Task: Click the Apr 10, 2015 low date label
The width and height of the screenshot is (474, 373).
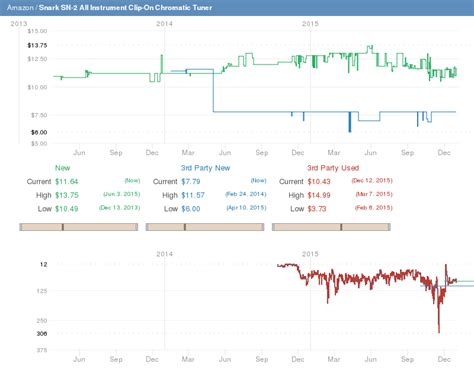Action: pos(246,208)
